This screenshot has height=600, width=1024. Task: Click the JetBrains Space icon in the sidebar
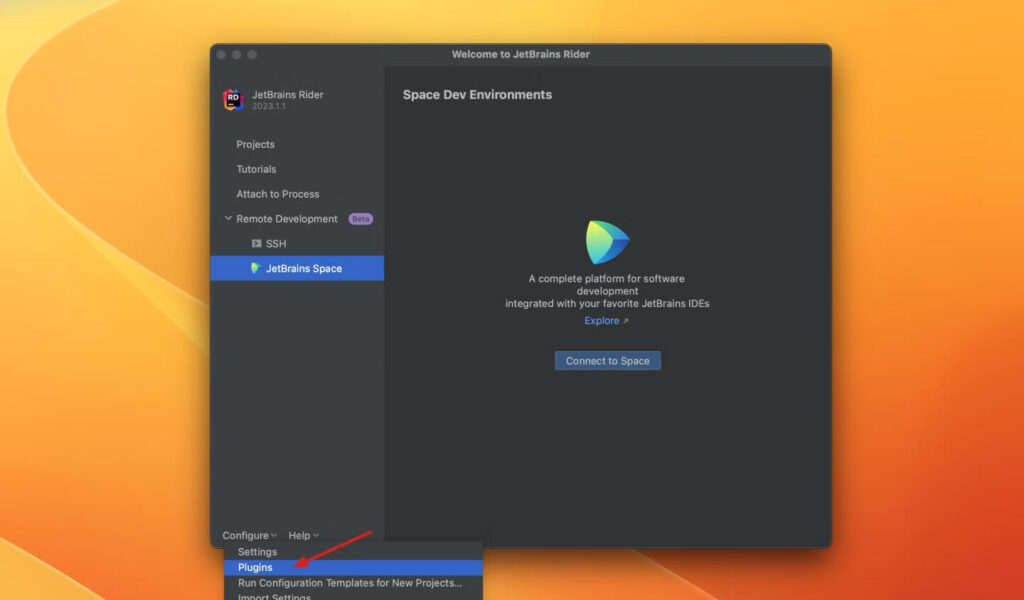tap(255, 268)
